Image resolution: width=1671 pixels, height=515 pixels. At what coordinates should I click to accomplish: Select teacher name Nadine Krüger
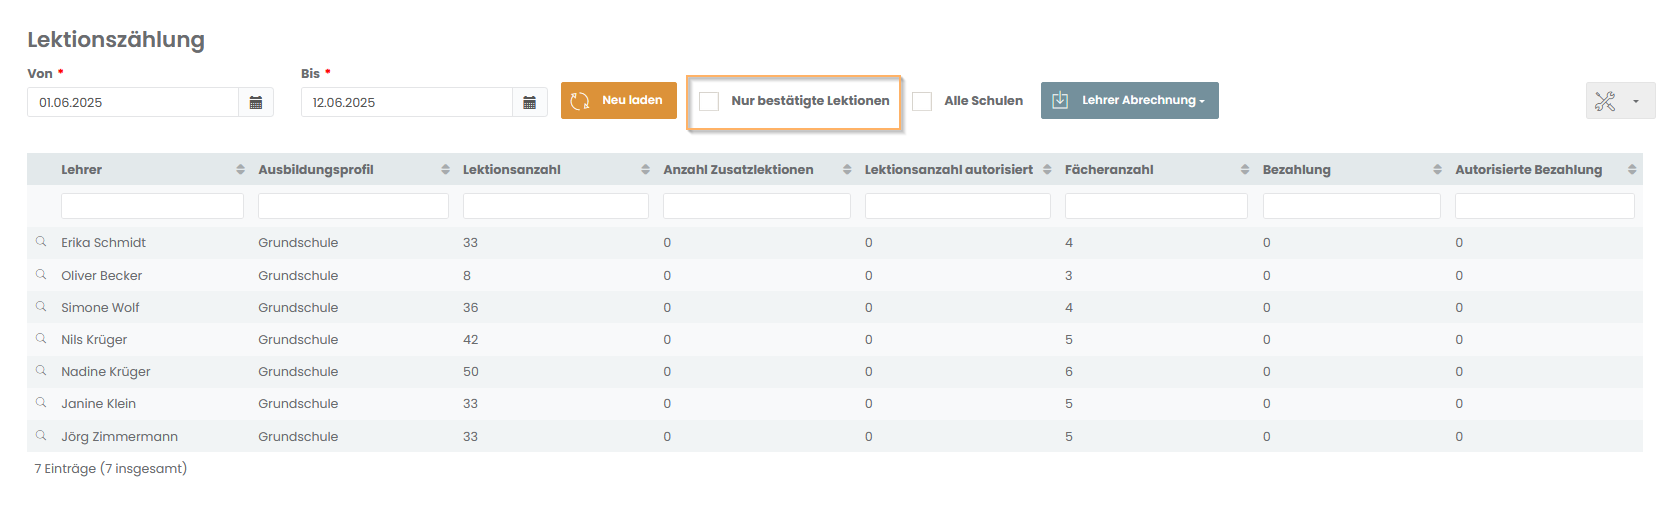click(x=106, y=372)
